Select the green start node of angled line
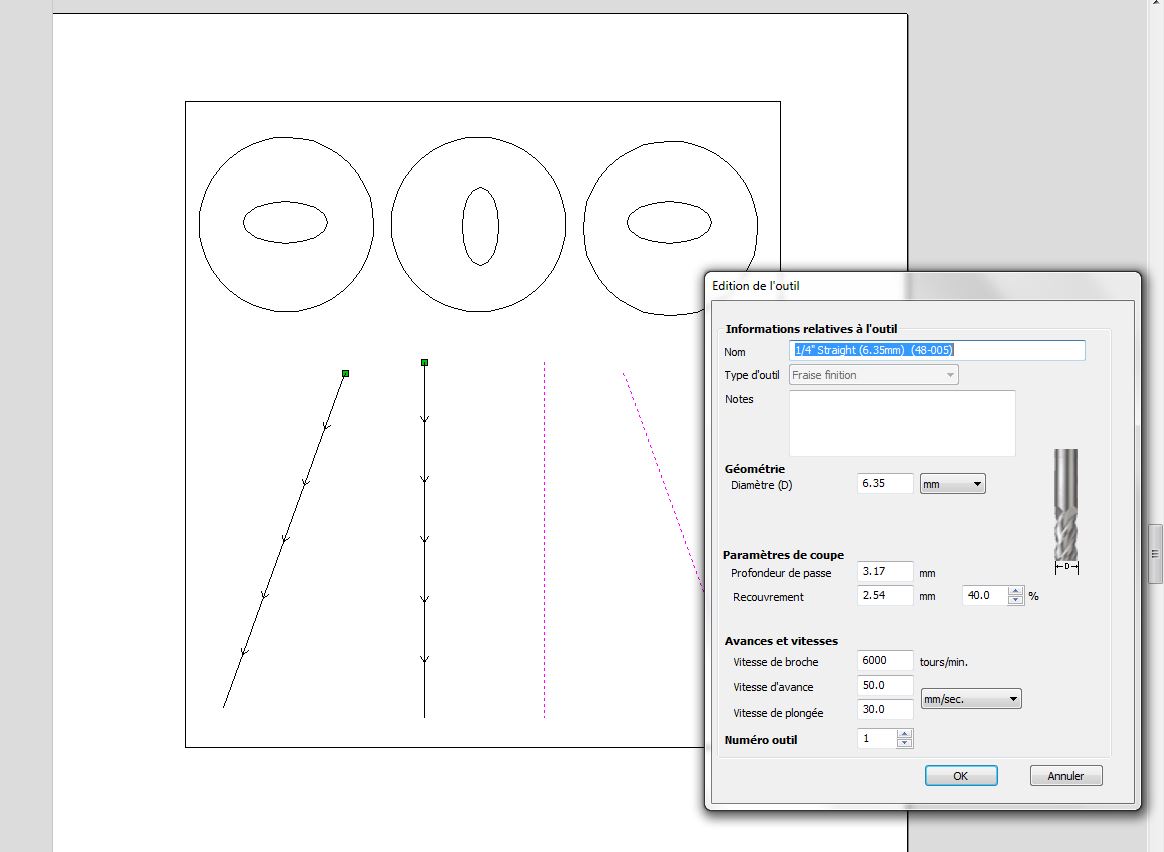 coord(345,373)
